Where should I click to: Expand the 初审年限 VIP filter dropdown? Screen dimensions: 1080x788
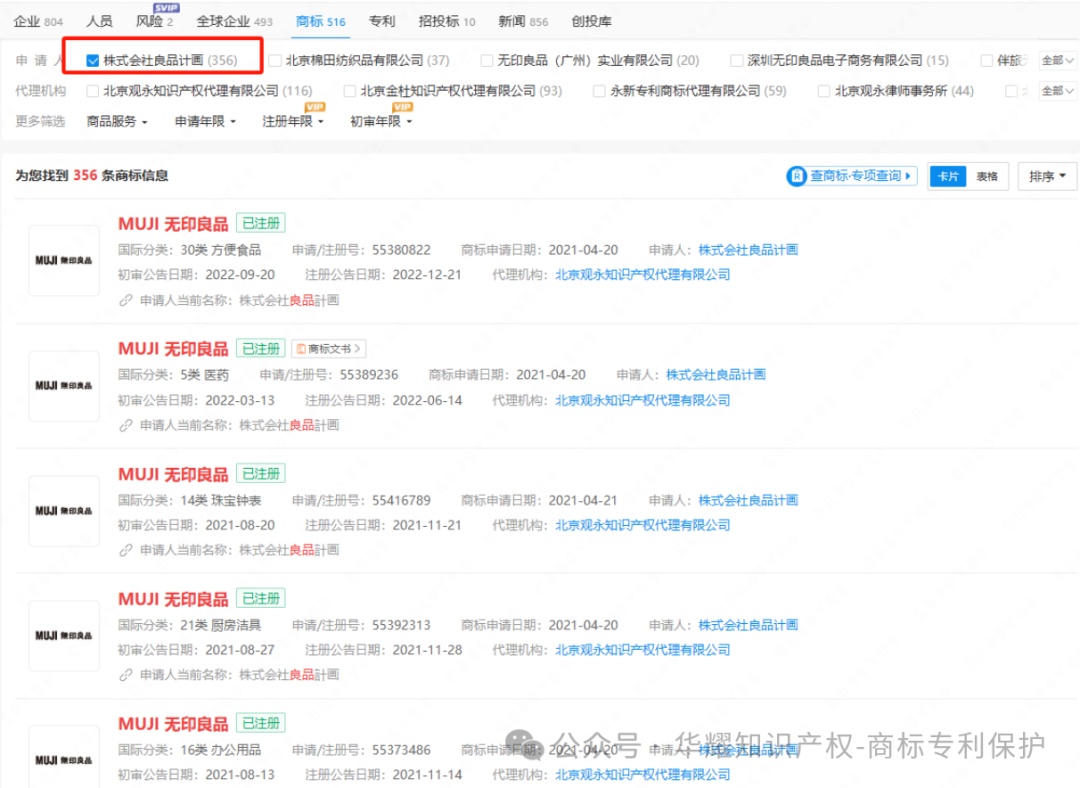[381, 121]
